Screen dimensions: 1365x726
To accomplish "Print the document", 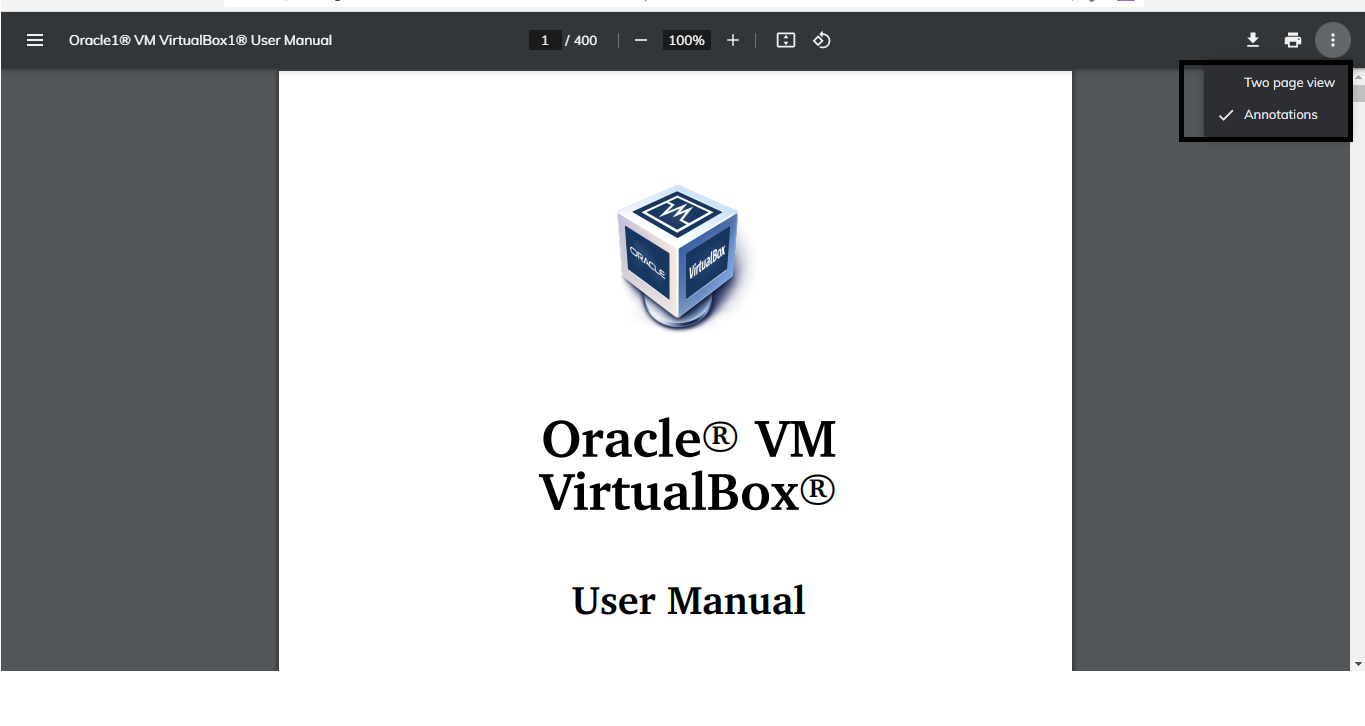I will coord(1293,40).
